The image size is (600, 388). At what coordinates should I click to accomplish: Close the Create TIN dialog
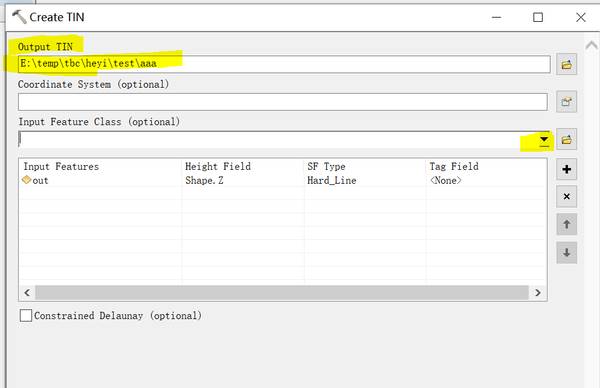click(580, 17)
